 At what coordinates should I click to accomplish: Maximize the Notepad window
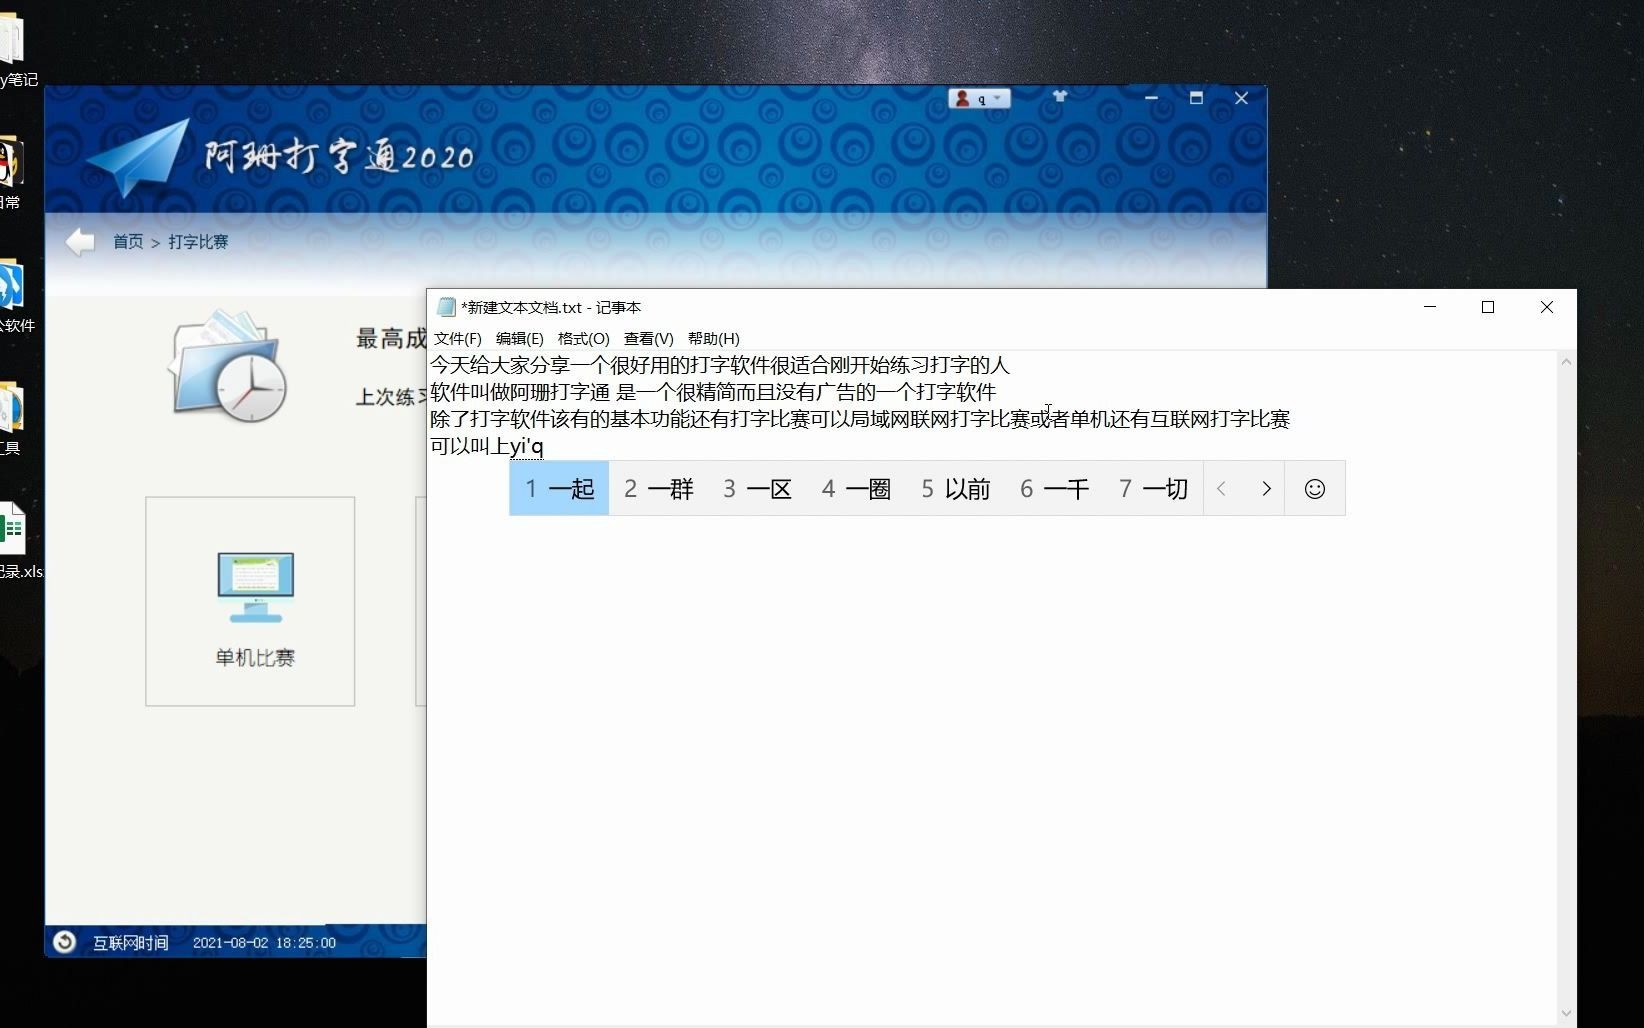pyautogui.click(x=1488, y=307)
